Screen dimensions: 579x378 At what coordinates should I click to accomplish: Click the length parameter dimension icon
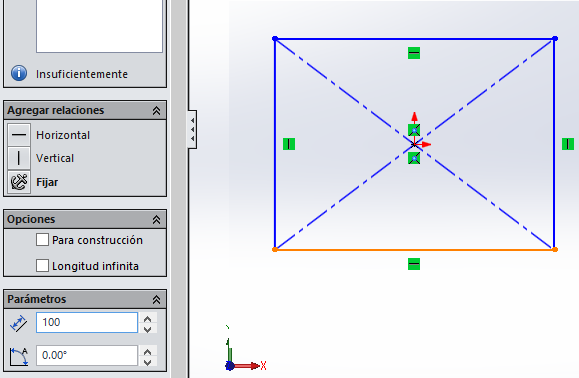[x=18, y=323]
